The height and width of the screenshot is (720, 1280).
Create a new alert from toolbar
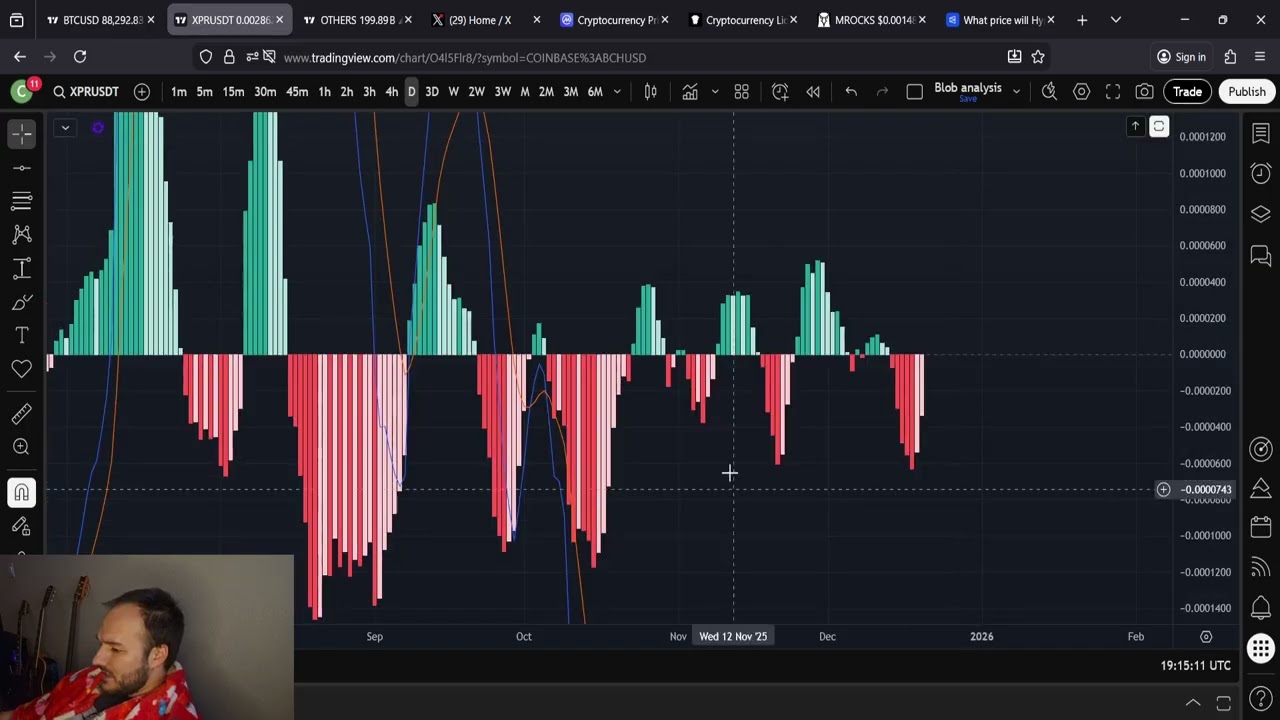point(780,92)
